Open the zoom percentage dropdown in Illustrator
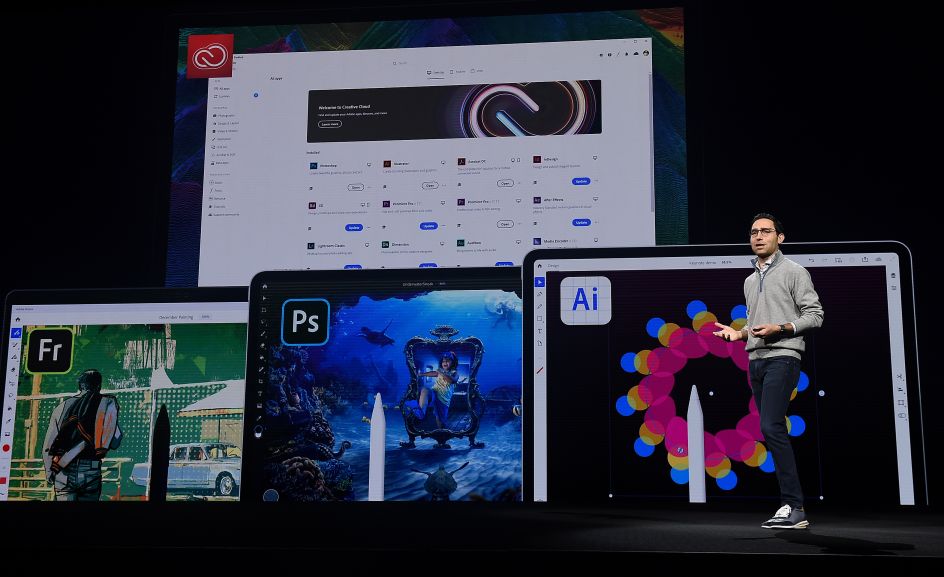This screenshot has height=577, width=944. 725,262
